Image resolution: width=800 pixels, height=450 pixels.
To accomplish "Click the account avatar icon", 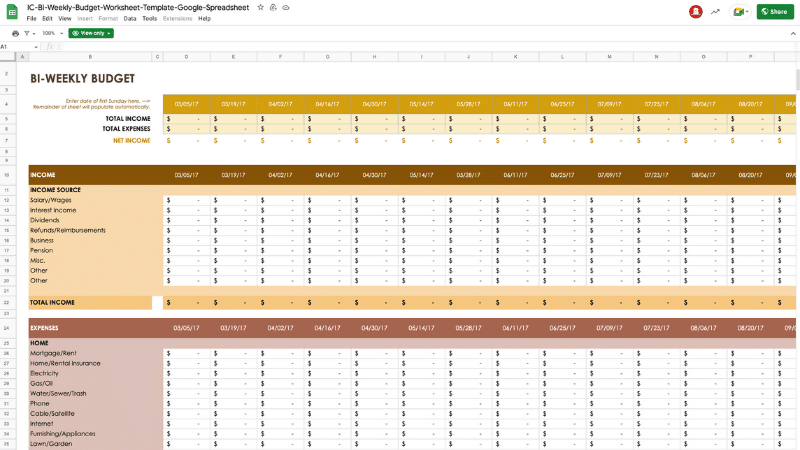I will [x=695, y=11].
